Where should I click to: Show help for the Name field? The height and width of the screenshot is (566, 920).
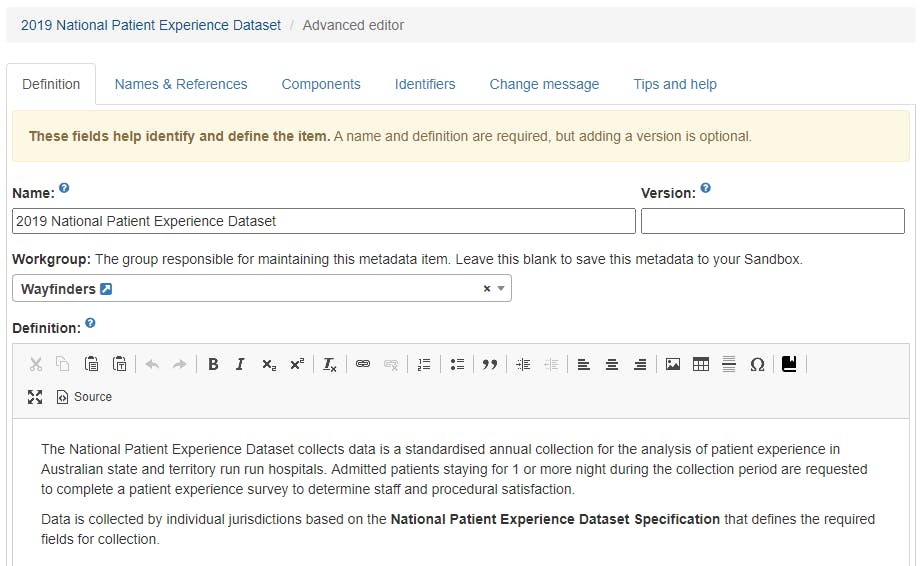(x=64, y=188)
